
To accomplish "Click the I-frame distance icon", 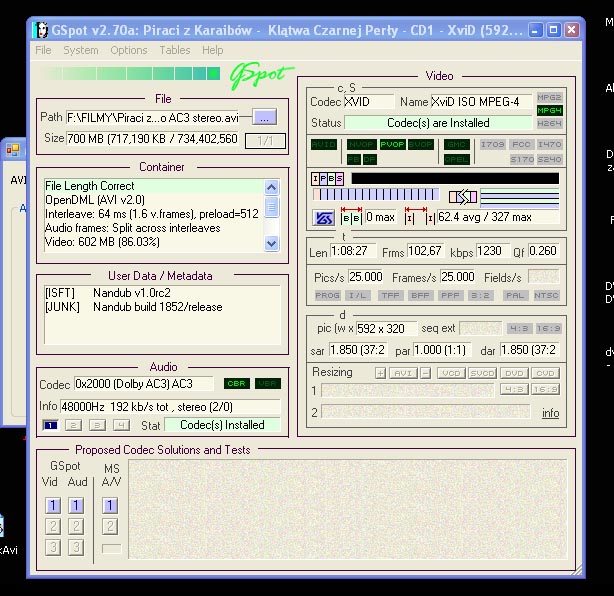I will point(419,216).
